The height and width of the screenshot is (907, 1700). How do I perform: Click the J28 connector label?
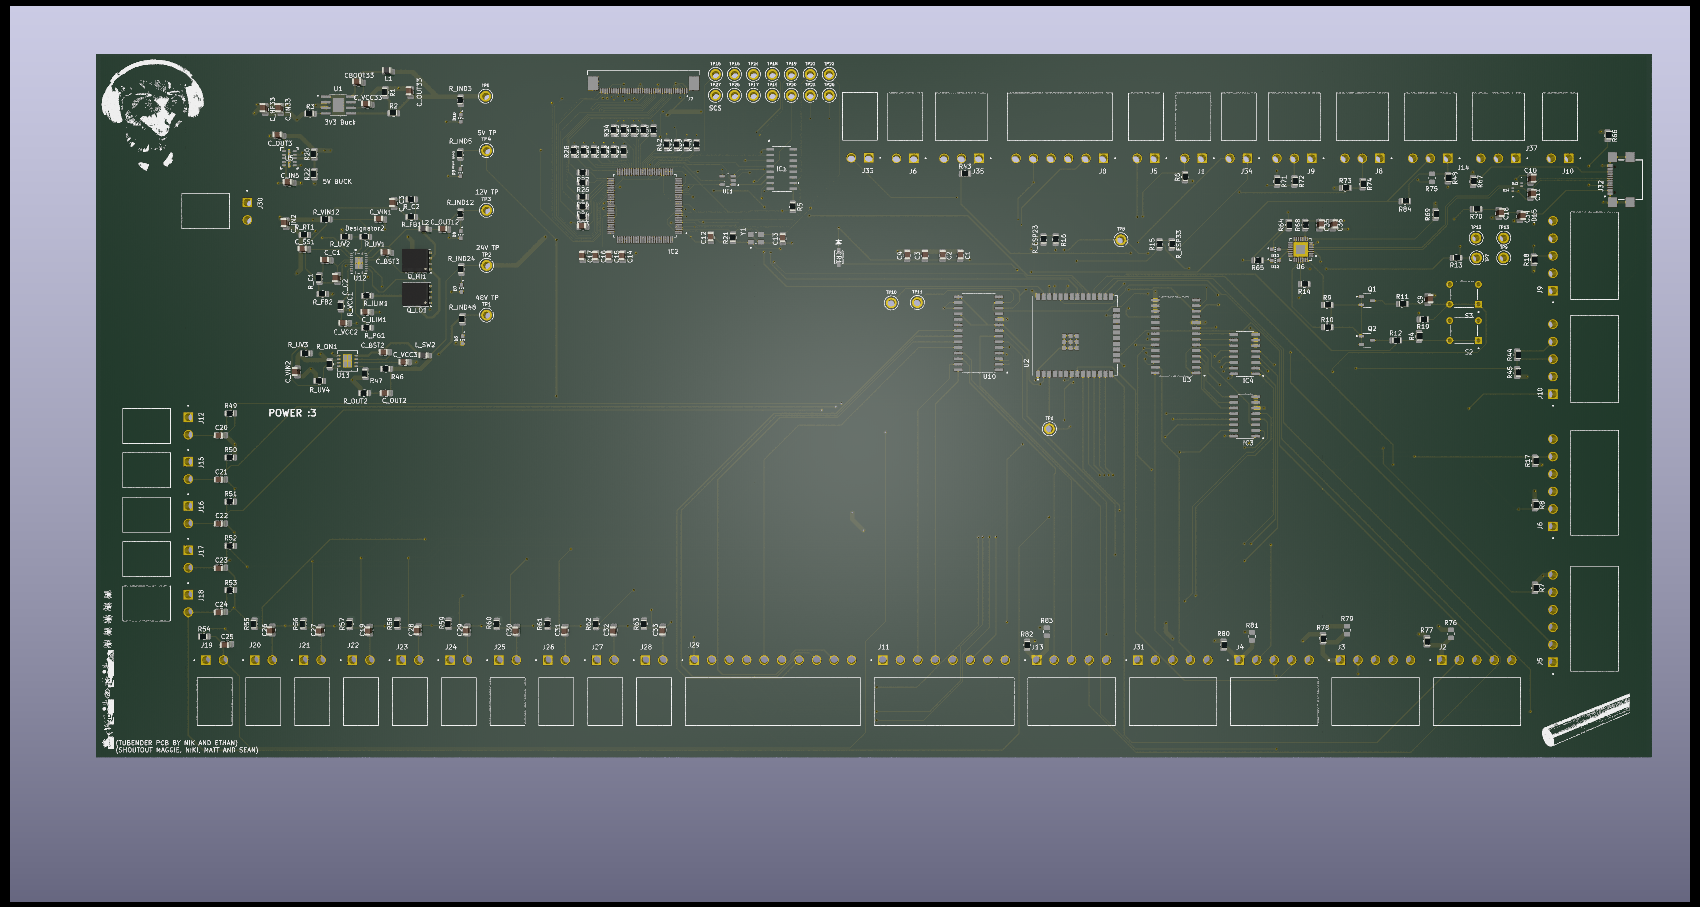tap(646, 647)
